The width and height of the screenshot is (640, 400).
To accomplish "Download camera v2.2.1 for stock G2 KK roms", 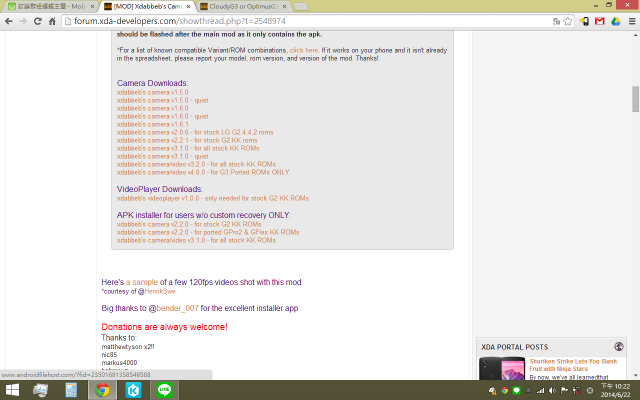I will (x=187, y=140).
